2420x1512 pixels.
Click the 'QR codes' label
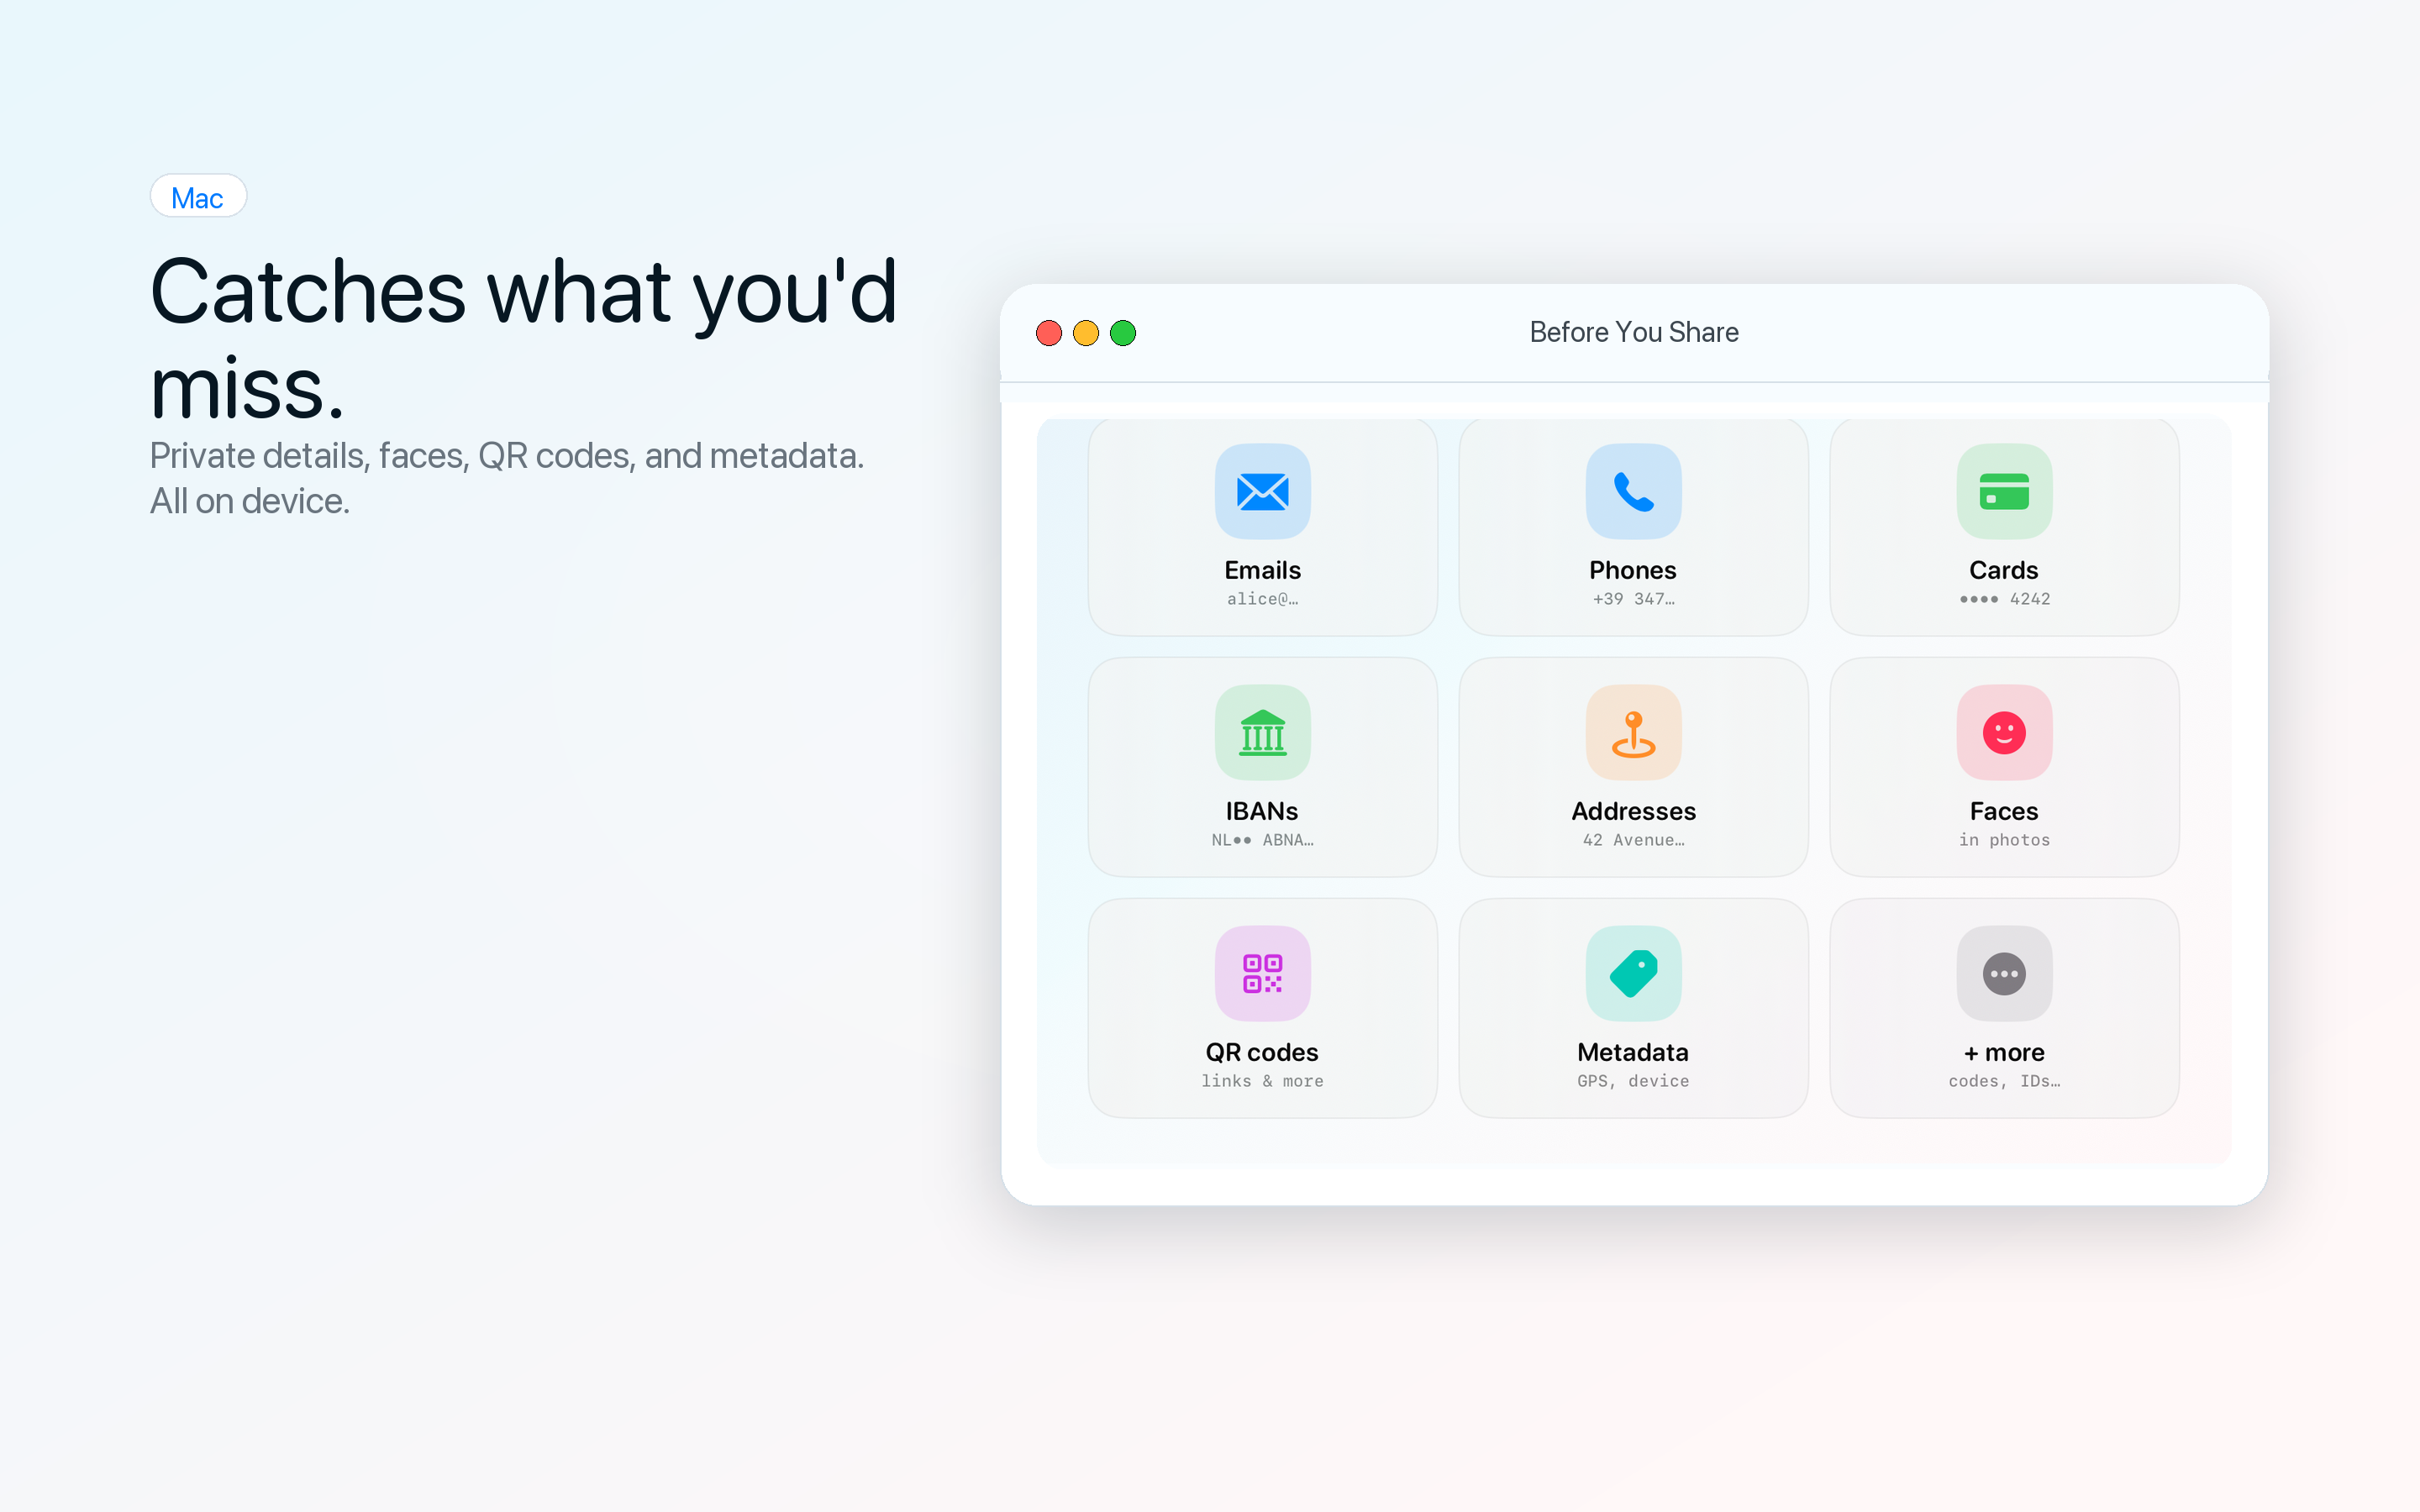1262,1052
